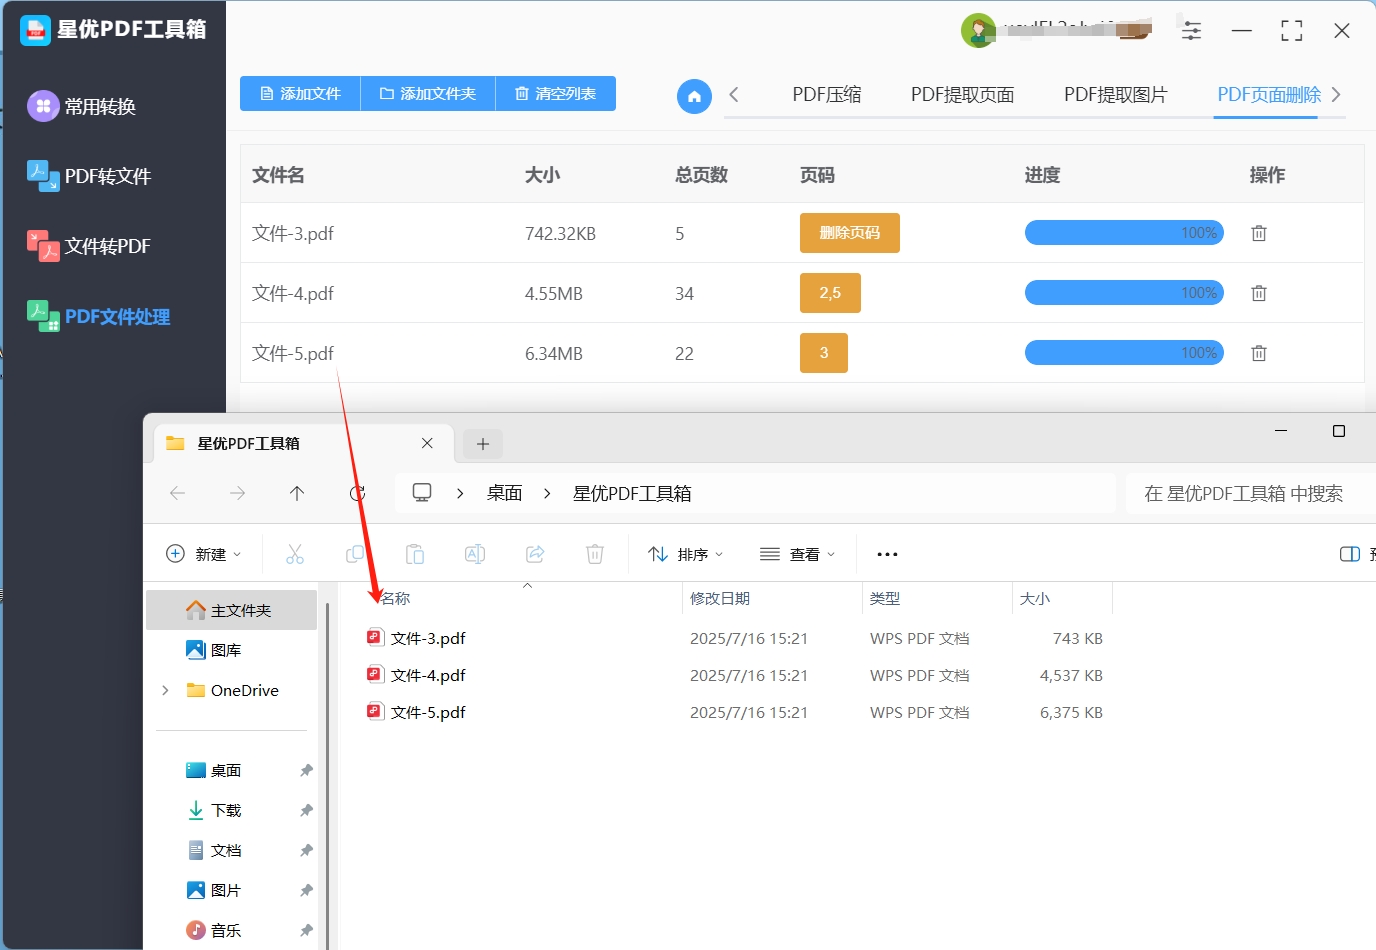Click 桌面 in the address breadcrumb
1376x950 pixels.
pyautogui.click(x=505, y=493)
